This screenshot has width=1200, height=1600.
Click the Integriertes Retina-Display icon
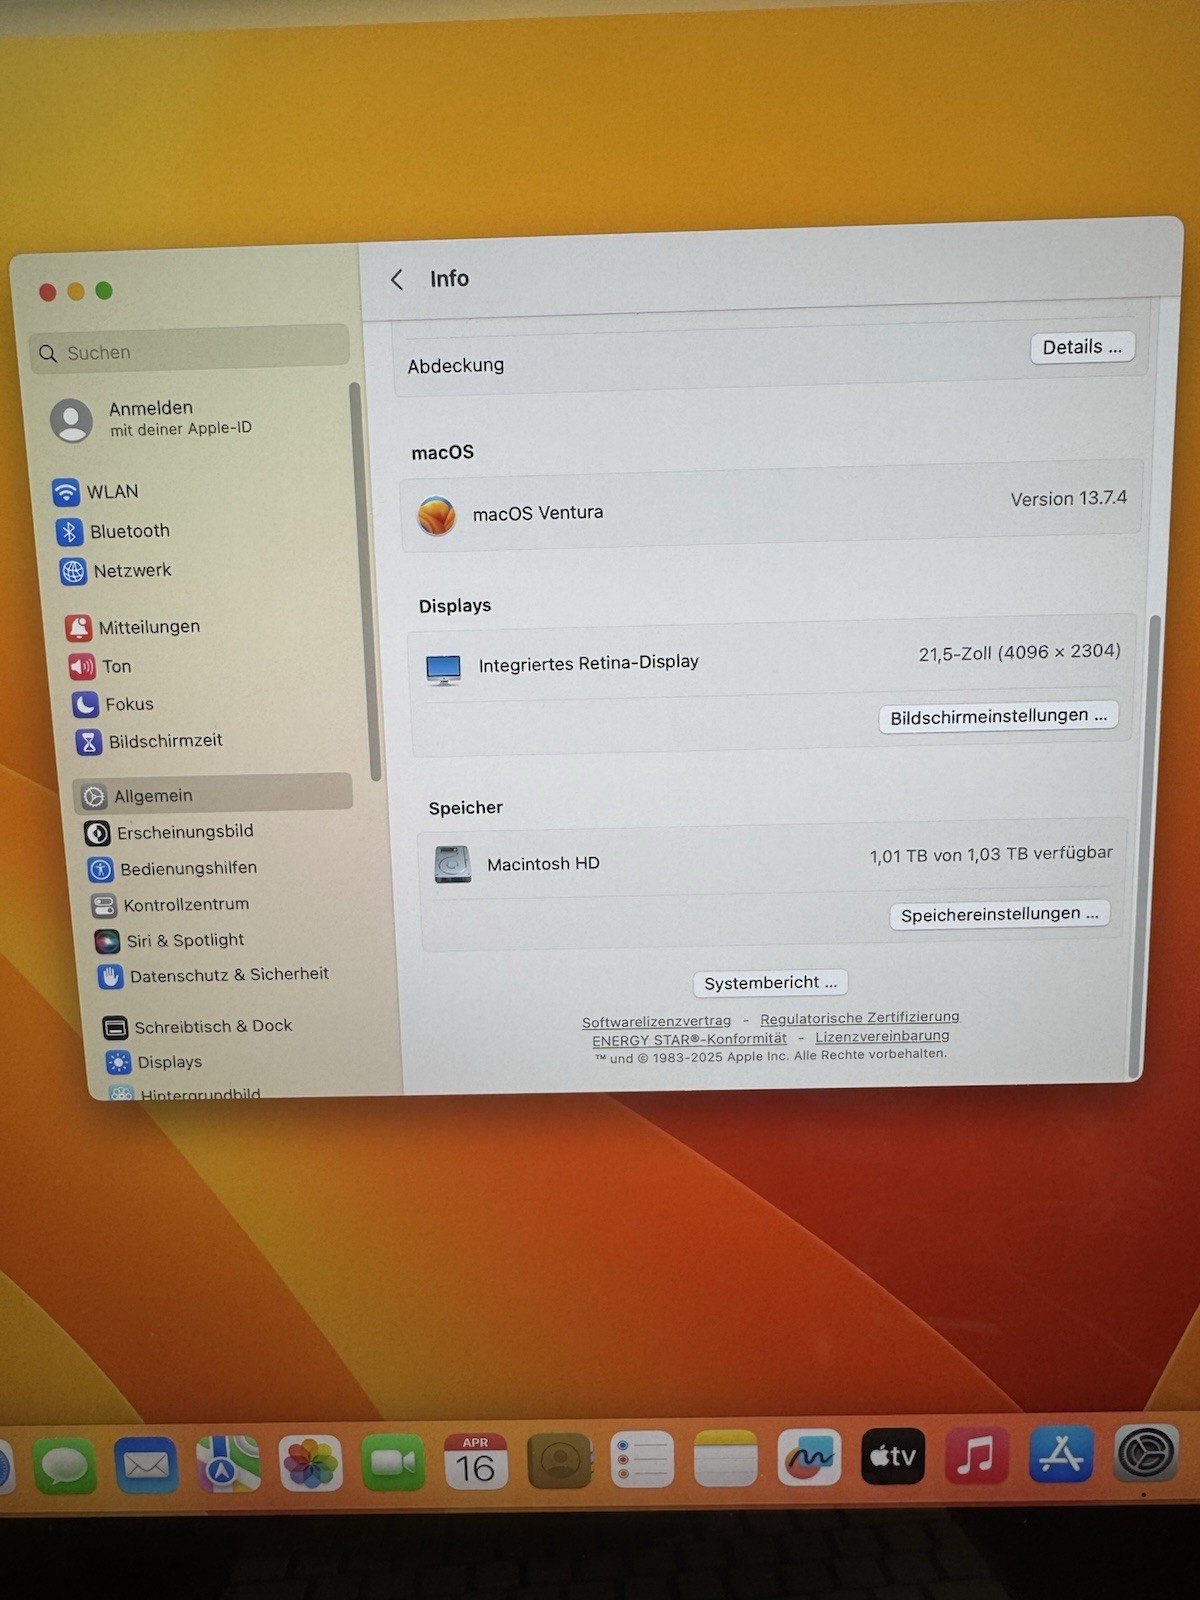click(443, 669)
